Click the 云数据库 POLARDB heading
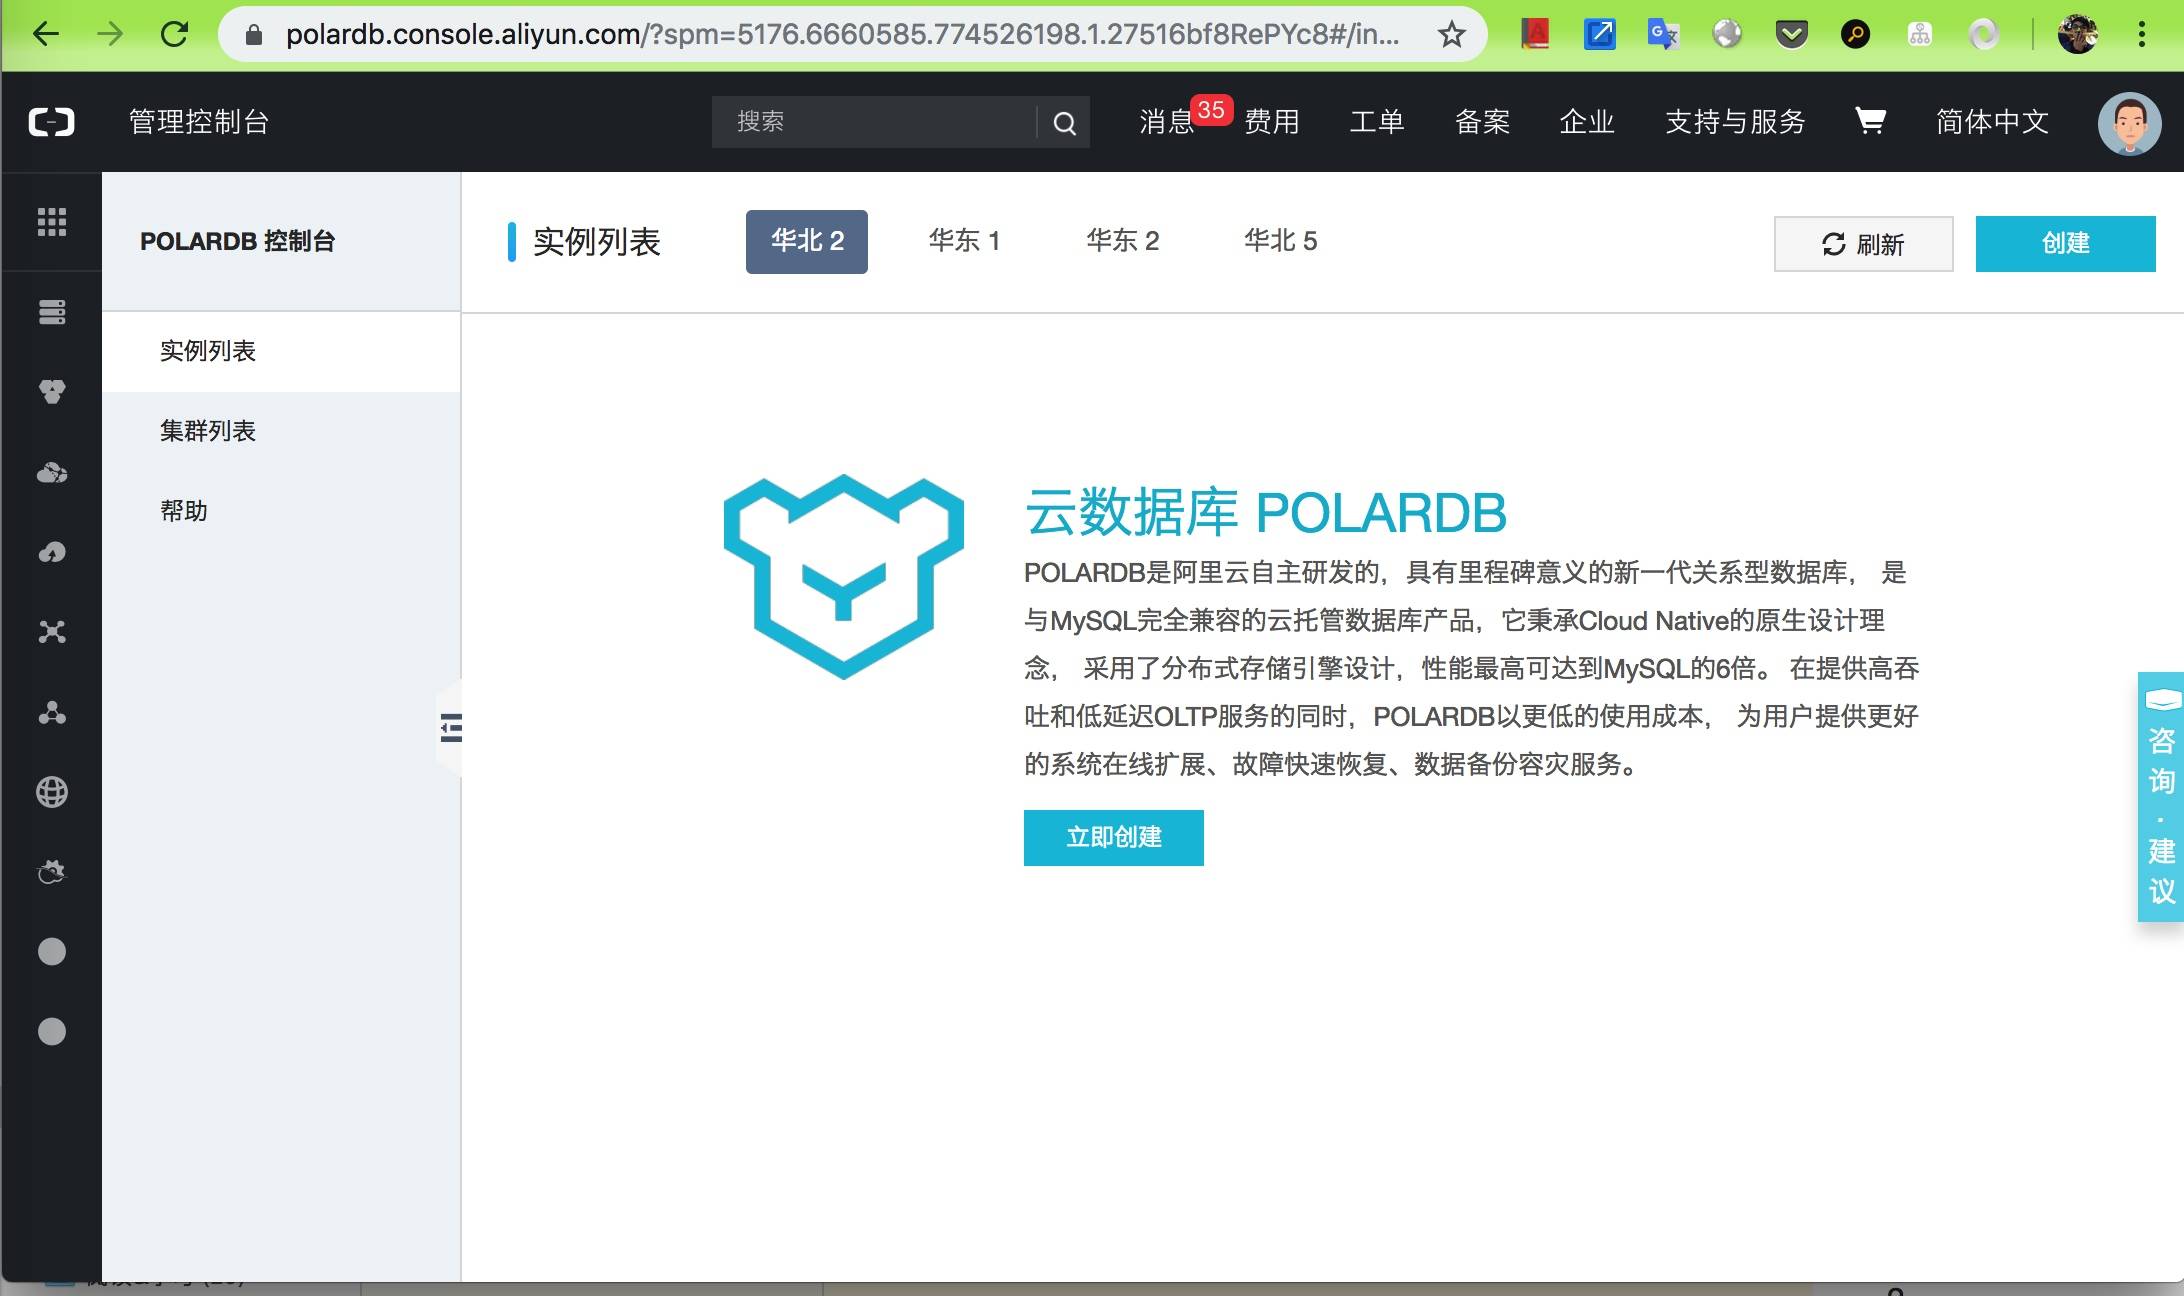This screenshot has height=1296, width=2184. pyautogui.click(x=1265, y=513)
